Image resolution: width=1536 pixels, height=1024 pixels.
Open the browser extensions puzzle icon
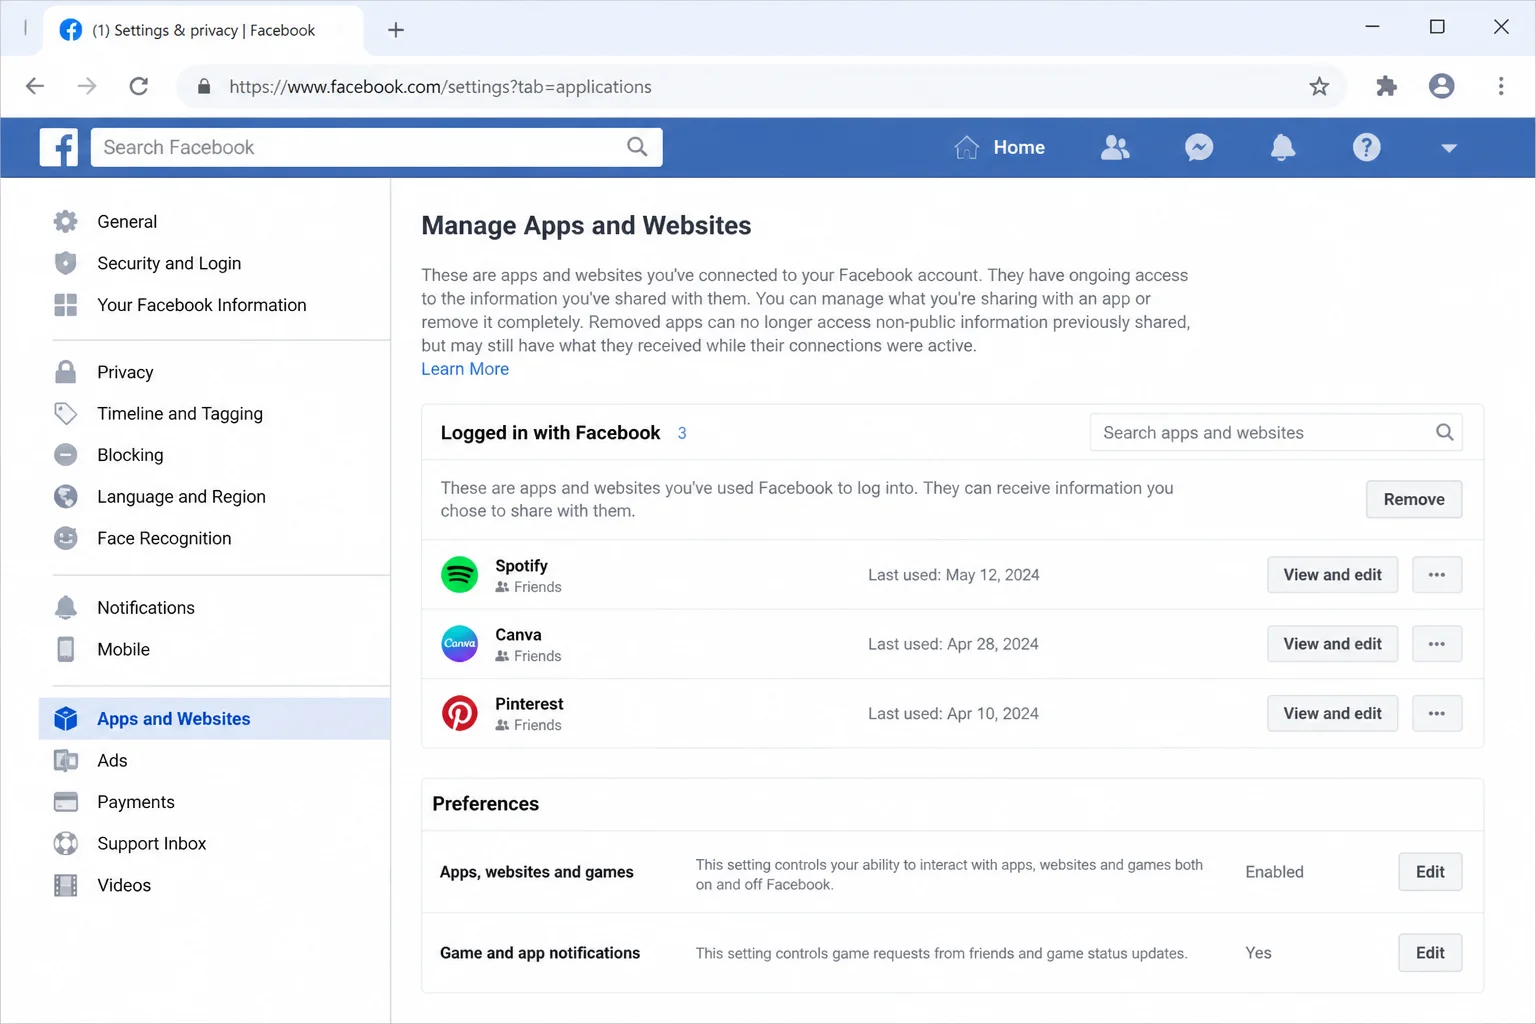(x=1386, y=86)
